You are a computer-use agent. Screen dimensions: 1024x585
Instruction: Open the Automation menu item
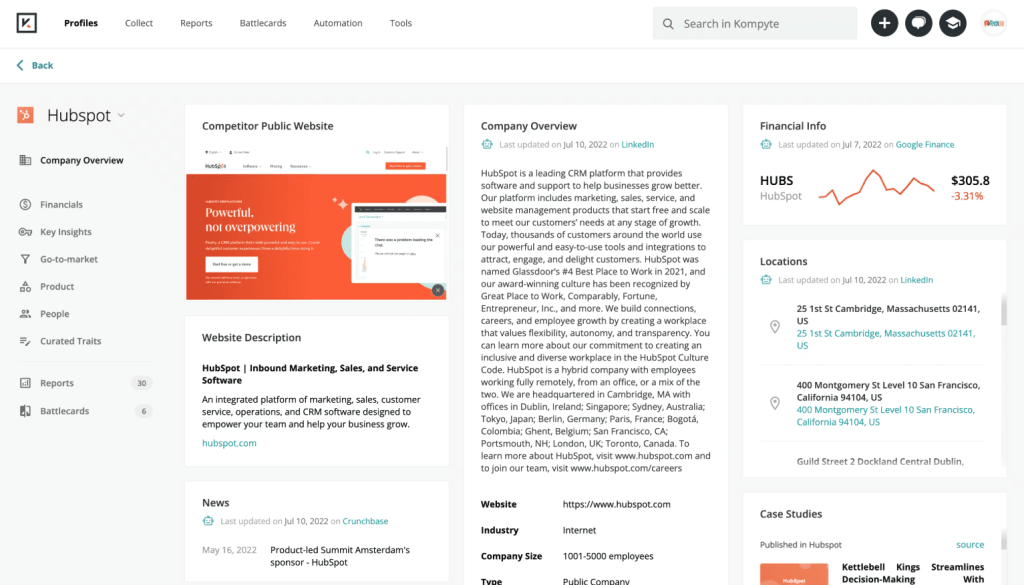pos(338,23)
